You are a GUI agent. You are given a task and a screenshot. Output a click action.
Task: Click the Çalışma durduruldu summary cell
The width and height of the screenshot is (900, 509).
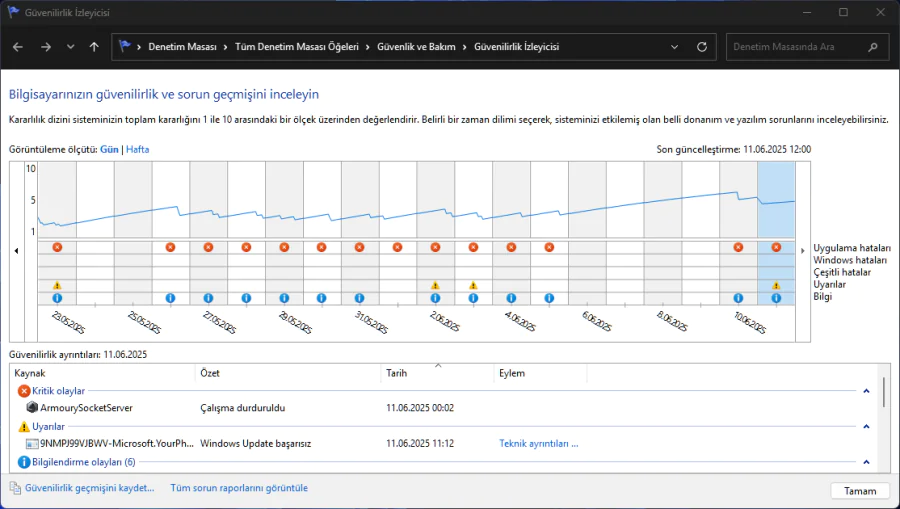[243, 408]
